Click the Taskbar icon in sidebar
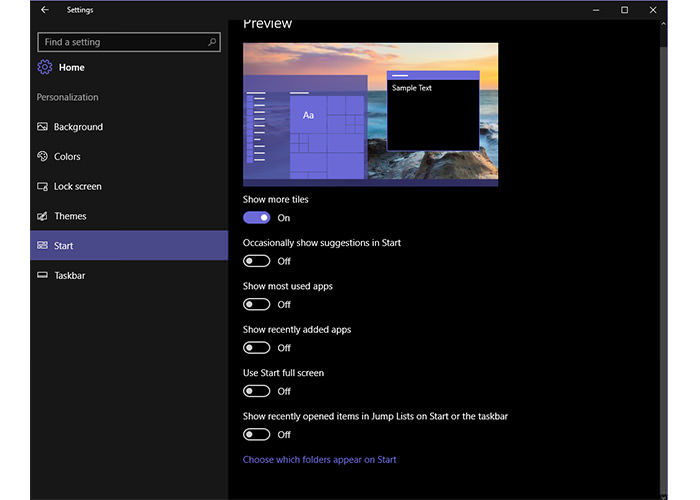Screen dimensions: 700x500 (42, 275)
